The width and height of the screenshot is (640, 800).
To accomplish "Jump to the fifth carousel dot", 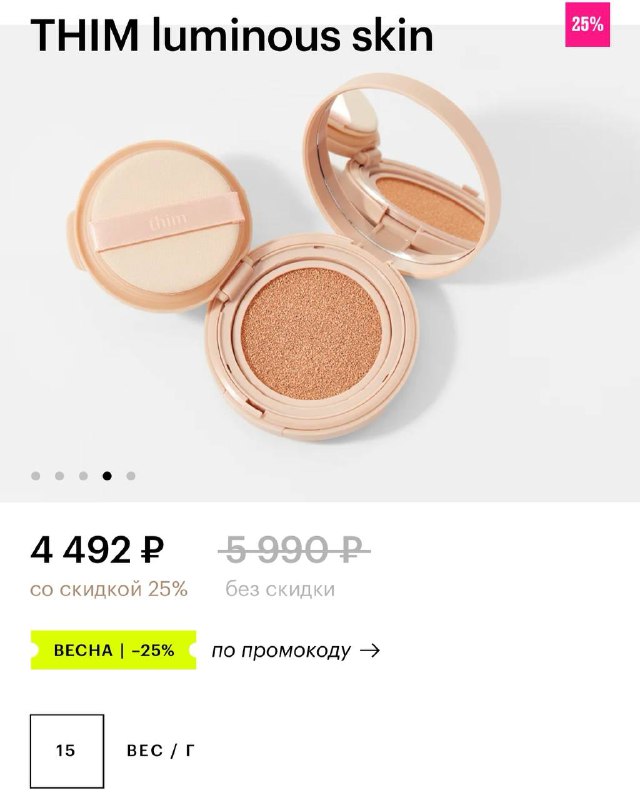I will point(131,476).
